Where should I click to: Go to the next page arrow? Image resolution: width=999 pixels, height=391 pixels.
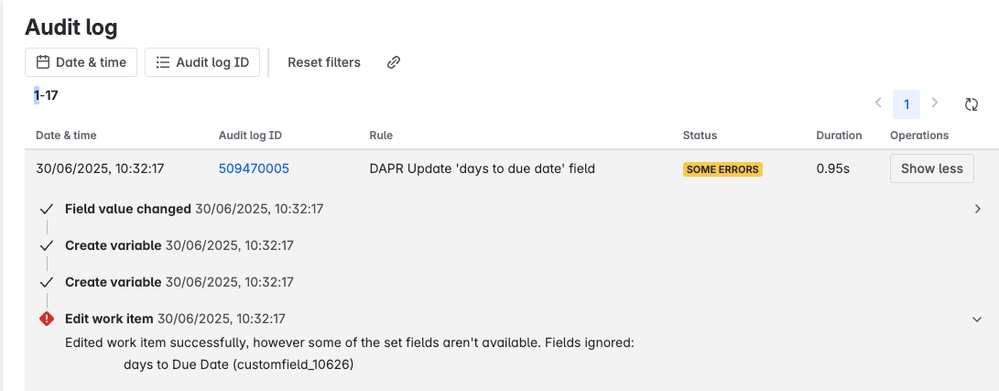point(935,103)
